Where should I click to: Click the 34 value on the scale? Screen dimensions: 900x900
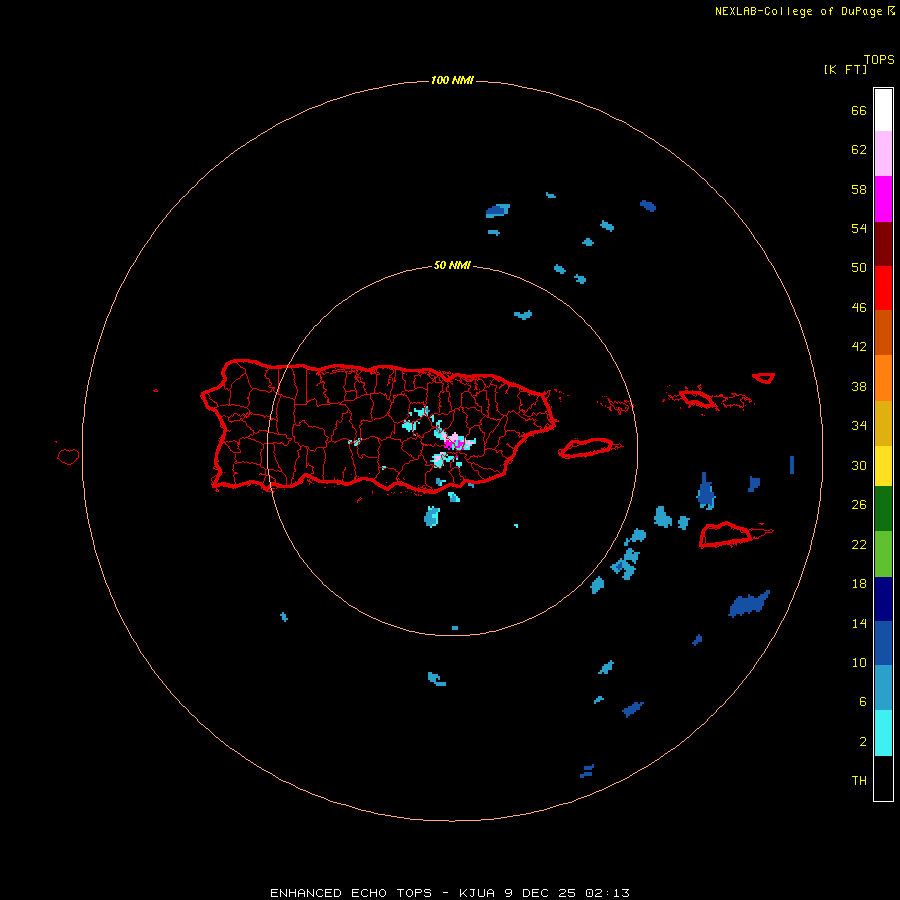(x=859, y=426)
